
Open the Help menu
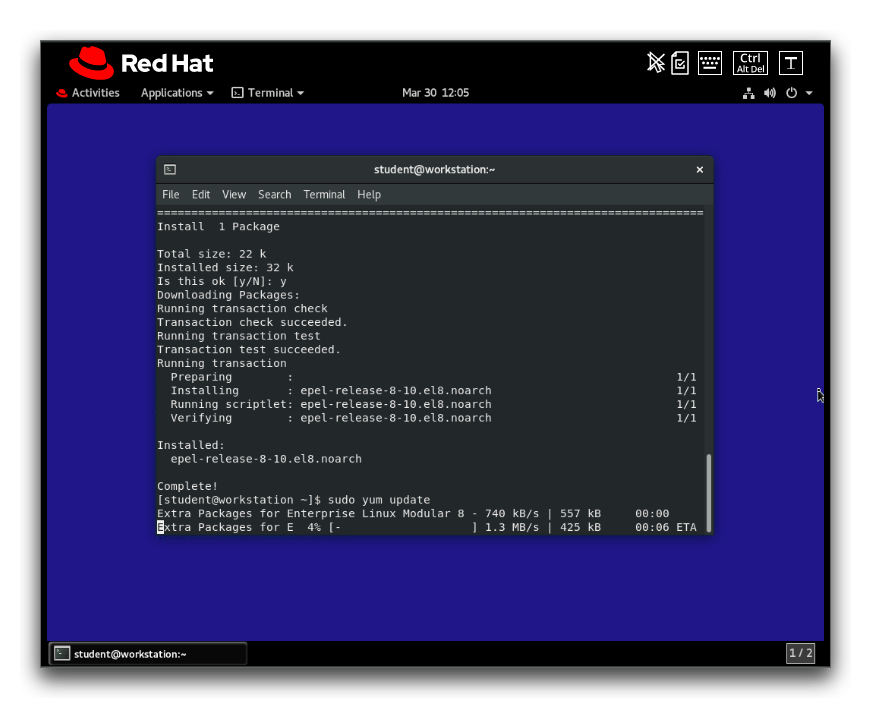tap(369, 194)
